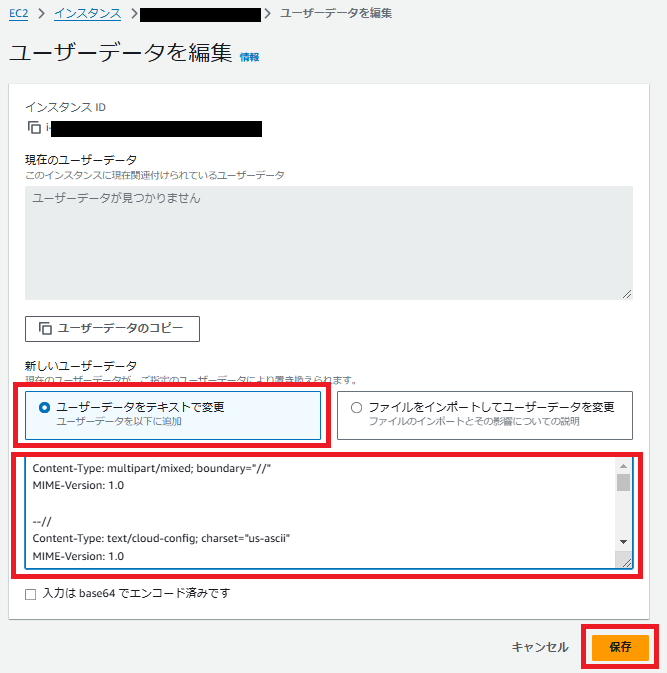Check the base64 でエンコード済み checkbox

point(30,594)
